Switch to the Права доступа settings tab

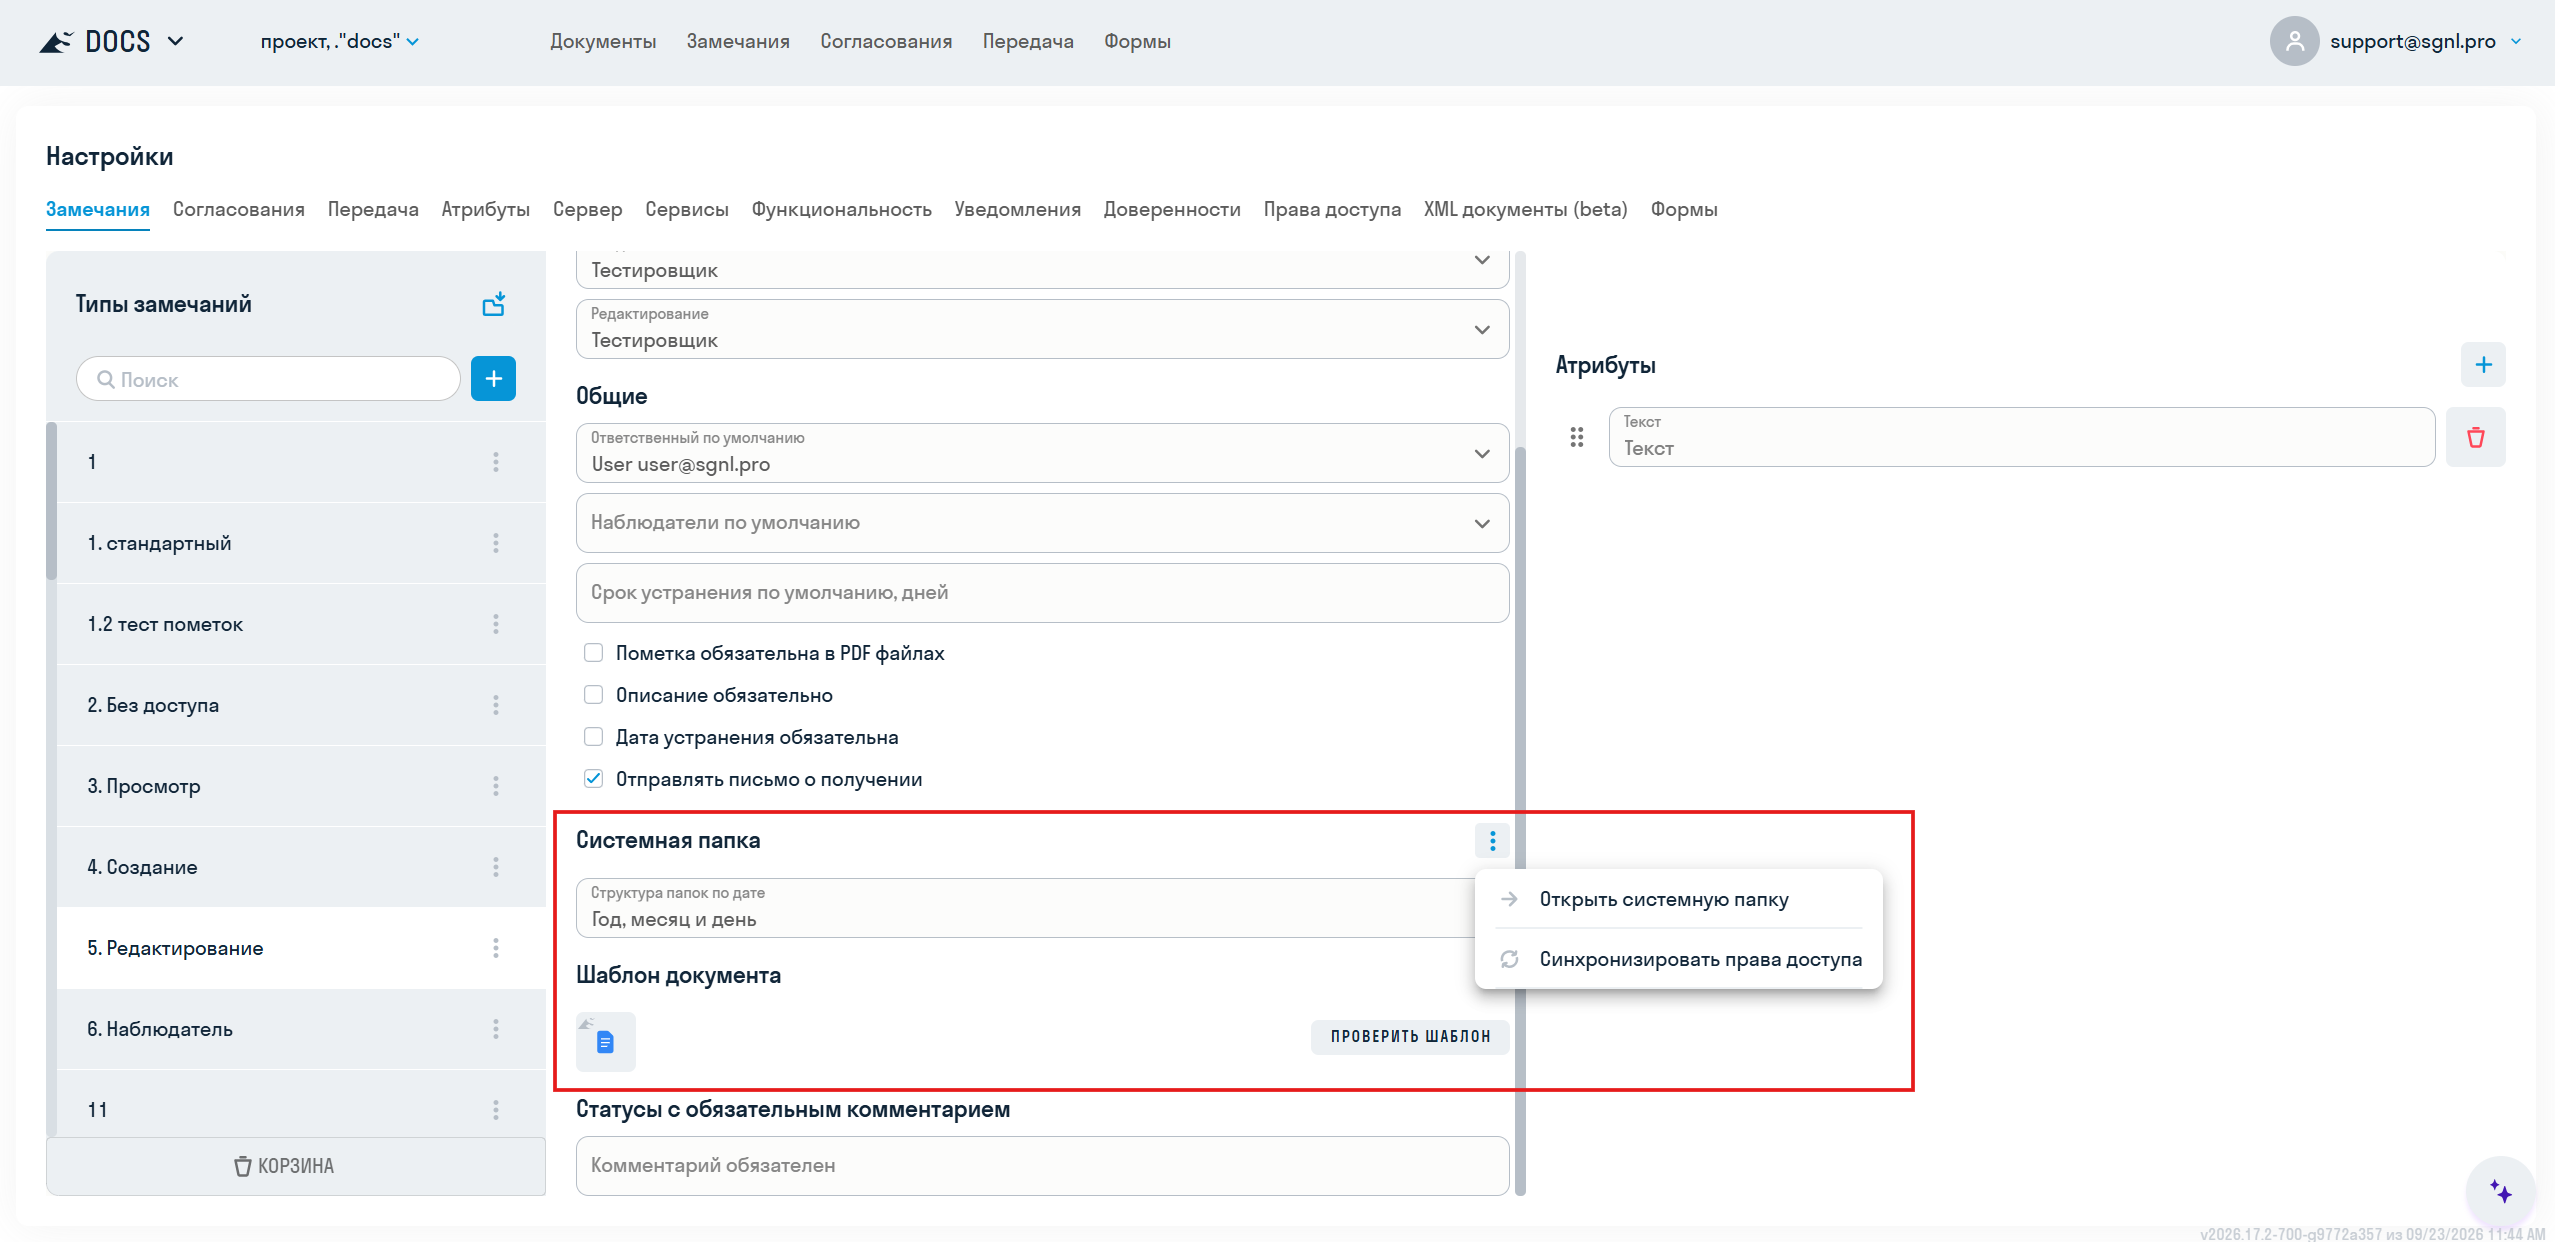pos(1332,209)
